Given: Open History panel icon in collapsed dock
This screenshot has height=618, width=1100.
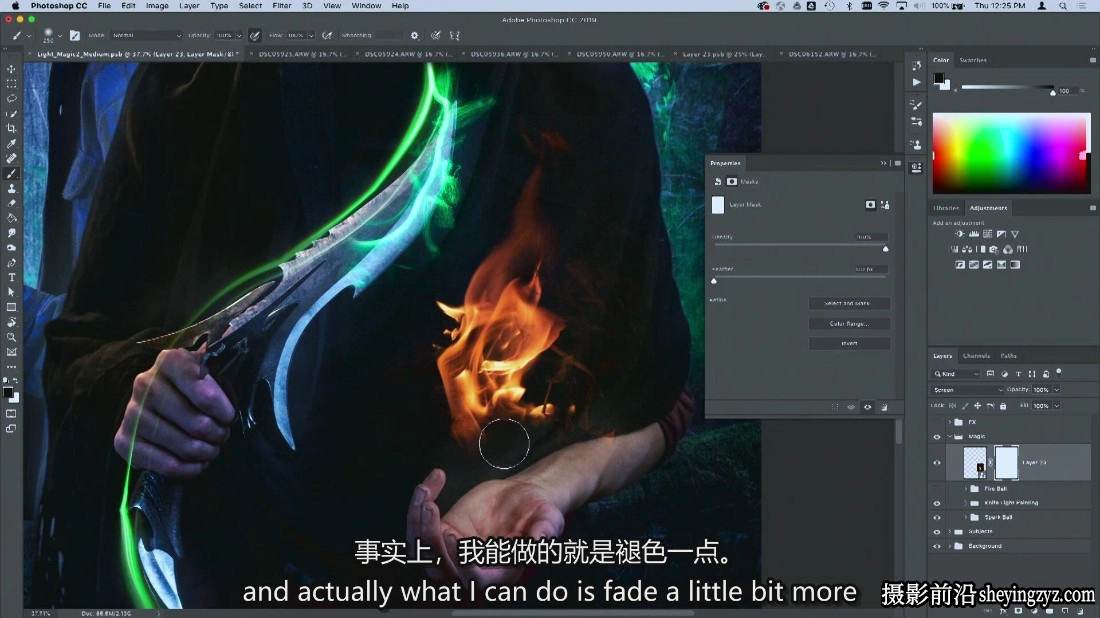Looking at the screenshot, I should click(x=916, y=65).
